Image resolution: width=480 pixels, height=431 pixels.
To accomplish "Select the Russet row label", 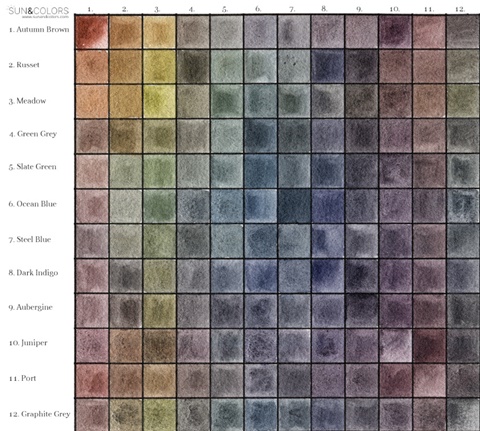I will point(24,65).
